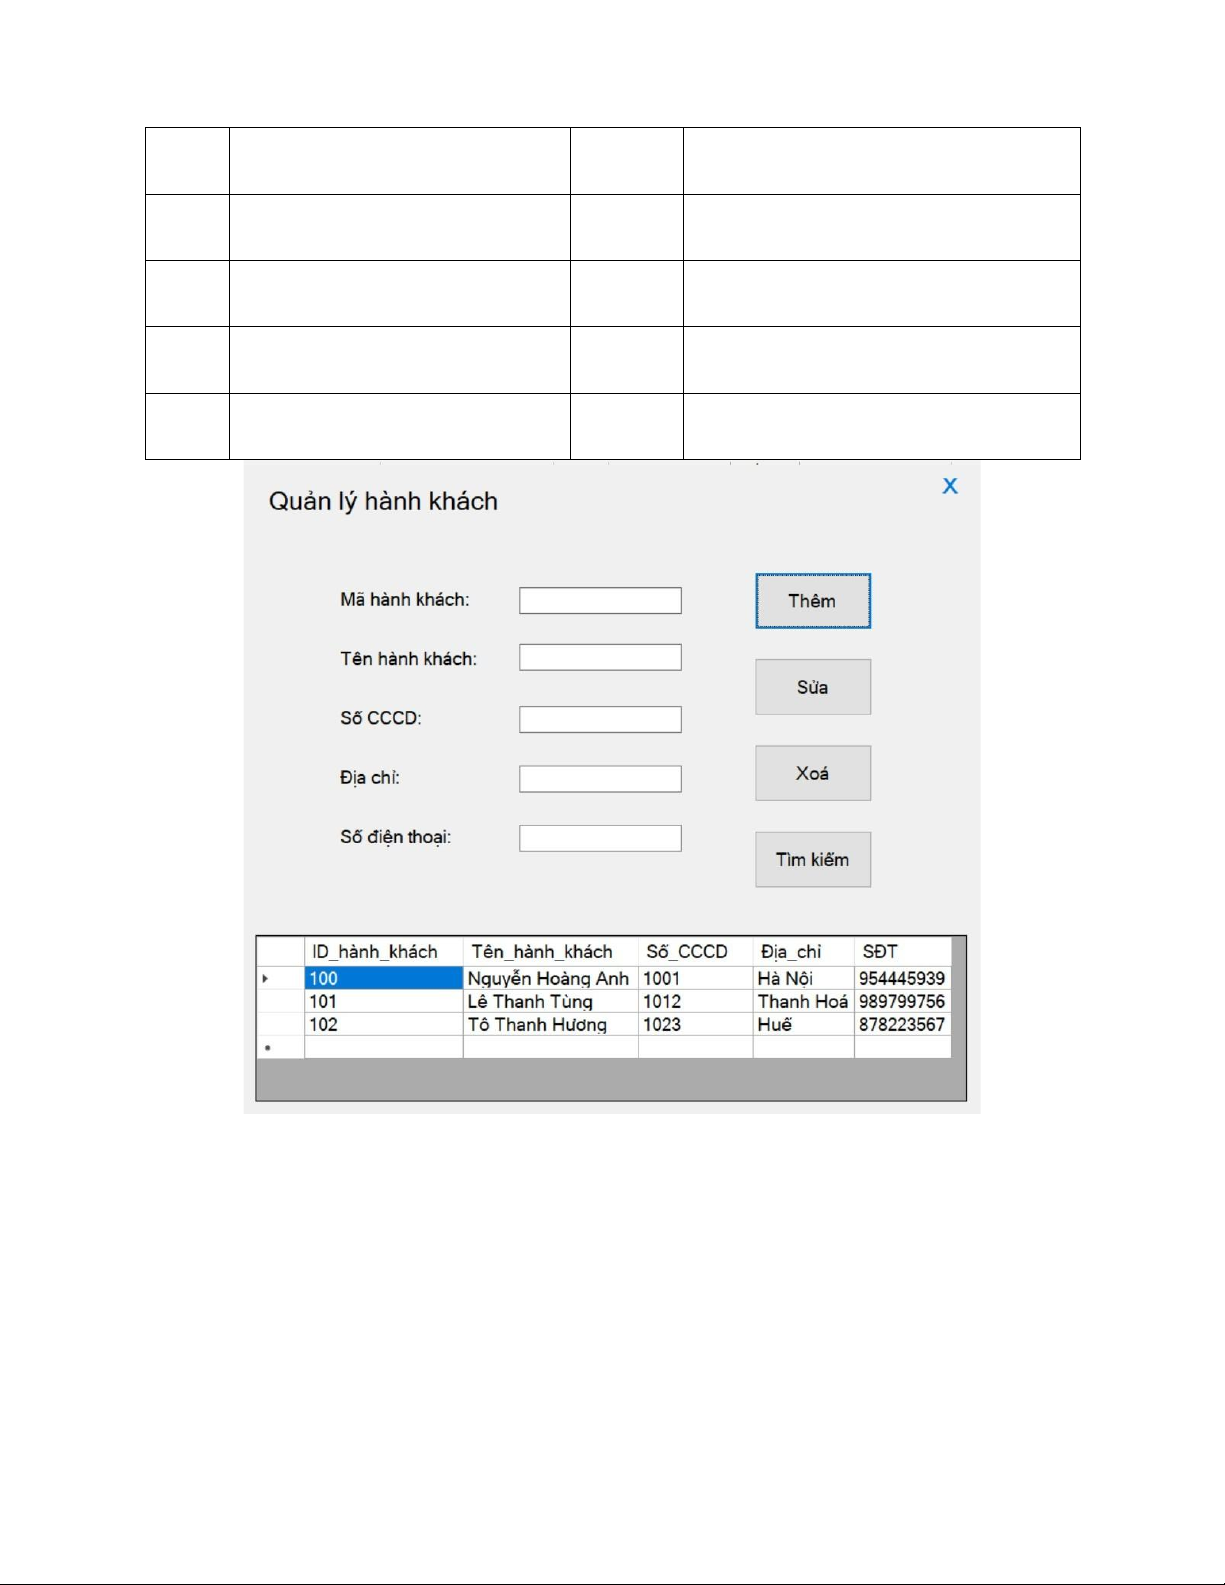Click the Địa_chỉ column header

pyautogui.click(x=802, y=951)
